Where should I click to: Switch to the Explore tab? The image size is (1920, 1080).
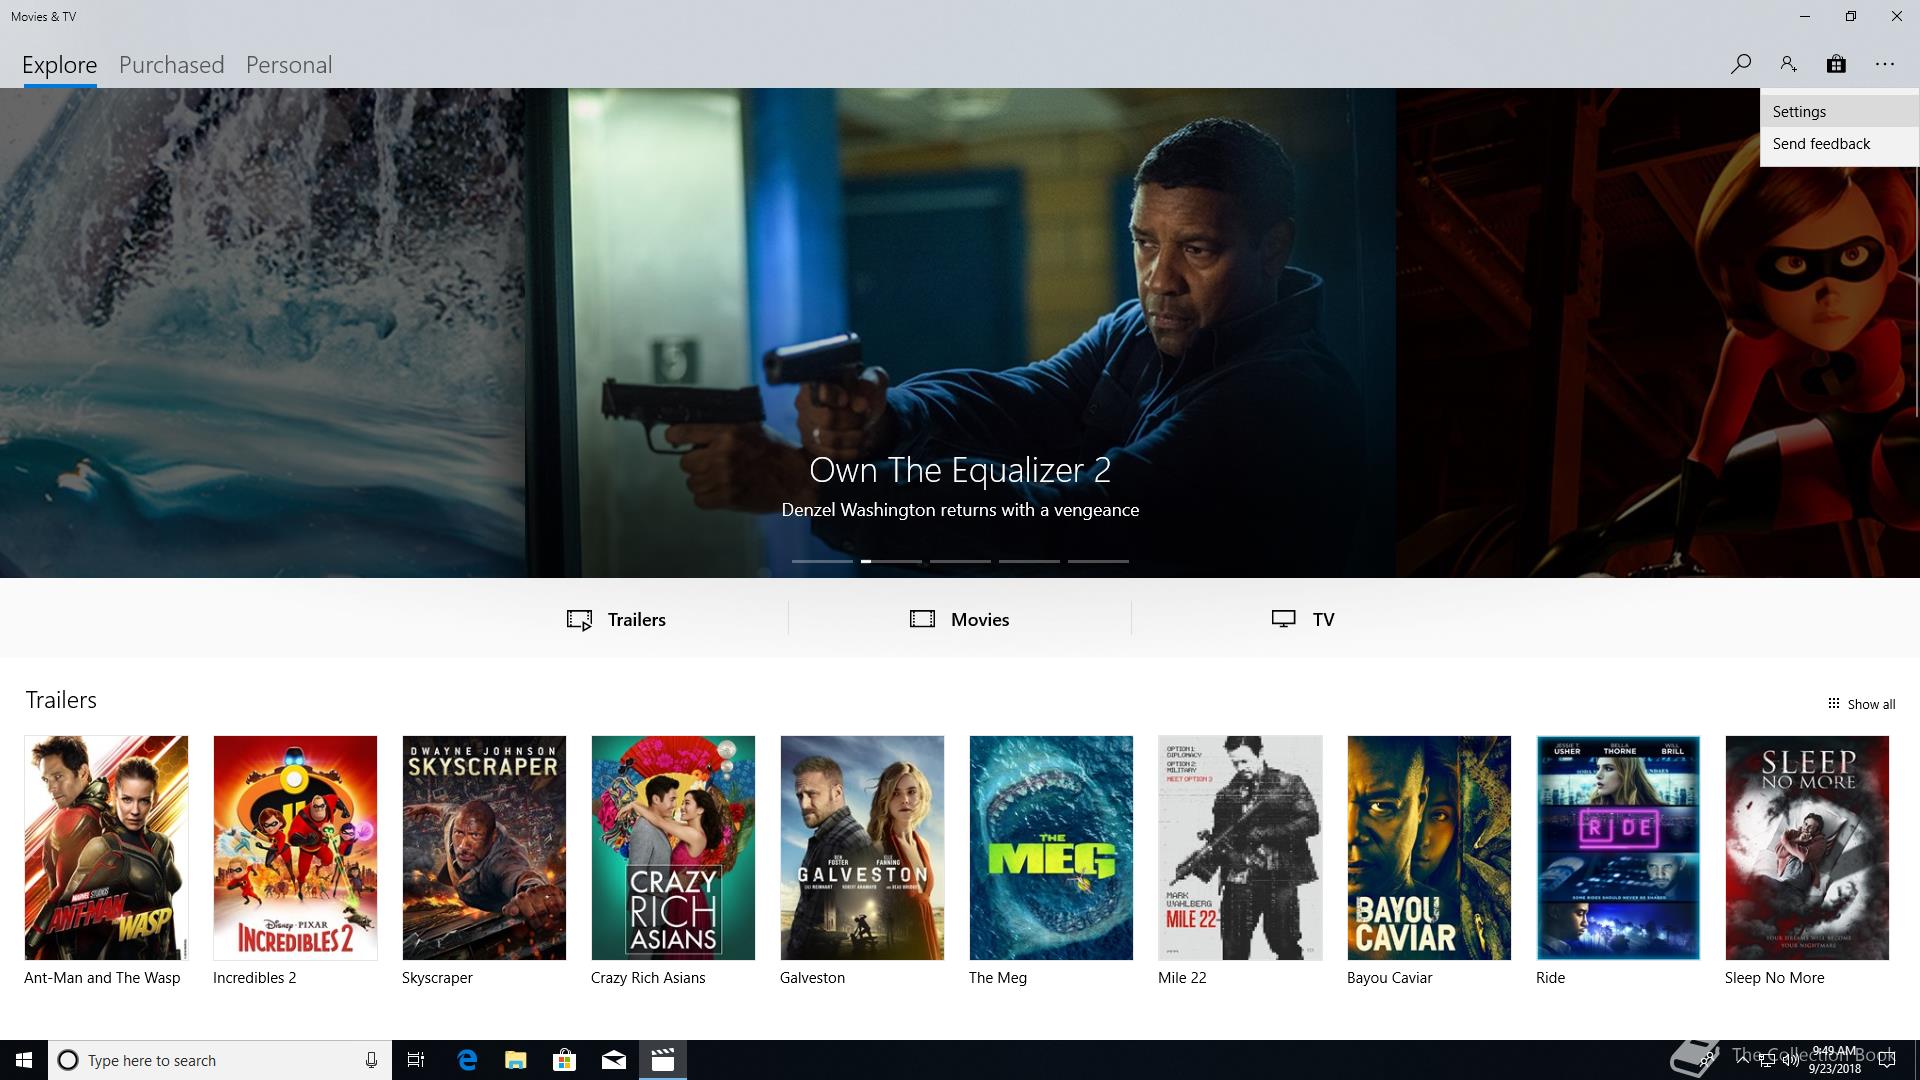(x=60, y=65)
